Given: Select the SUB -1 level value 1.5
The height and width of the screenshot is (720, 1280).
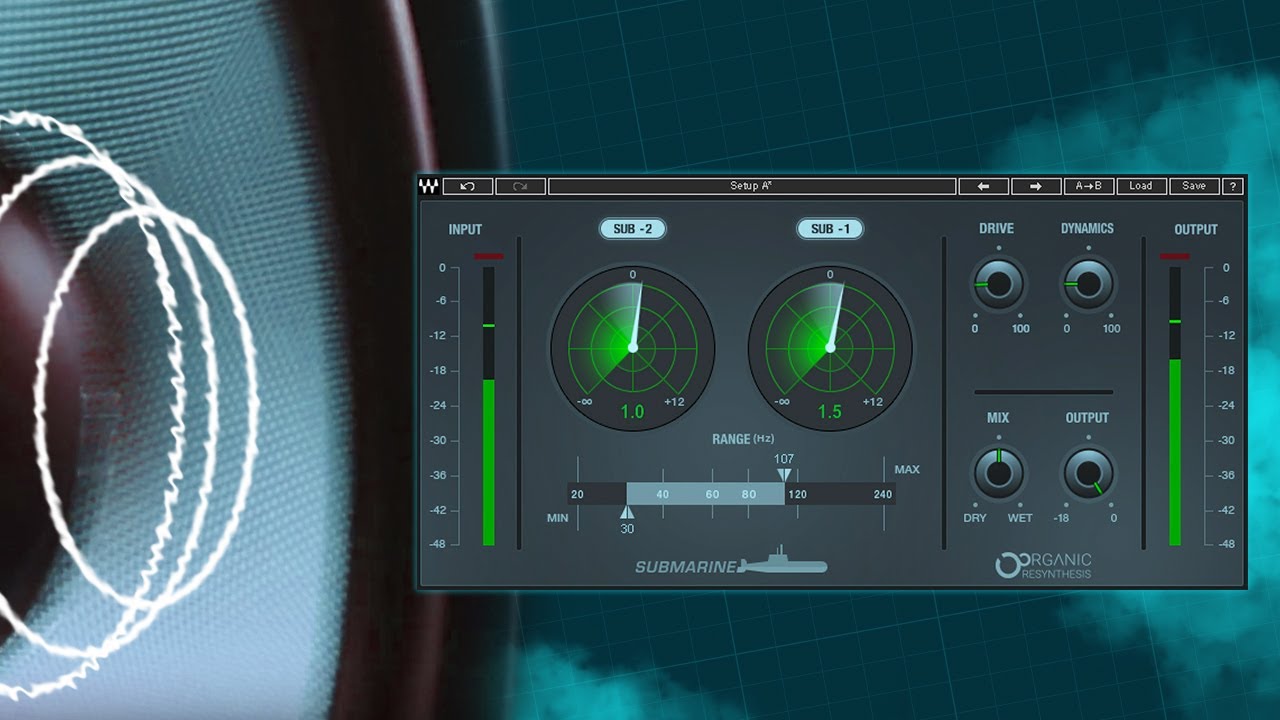Looking at the screenshot, I should click(x=830, y=411).
